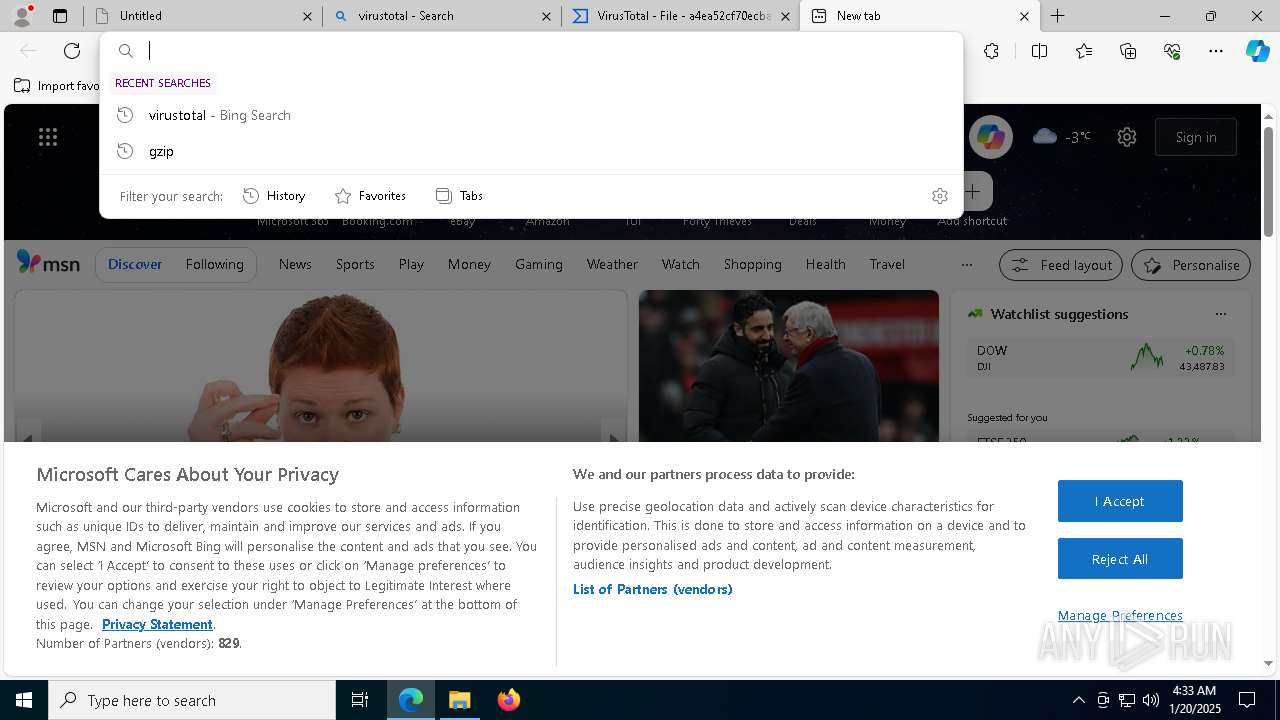Open Settings and more ellipsis
The image size is (1280, 720).
pos(1216,51)
